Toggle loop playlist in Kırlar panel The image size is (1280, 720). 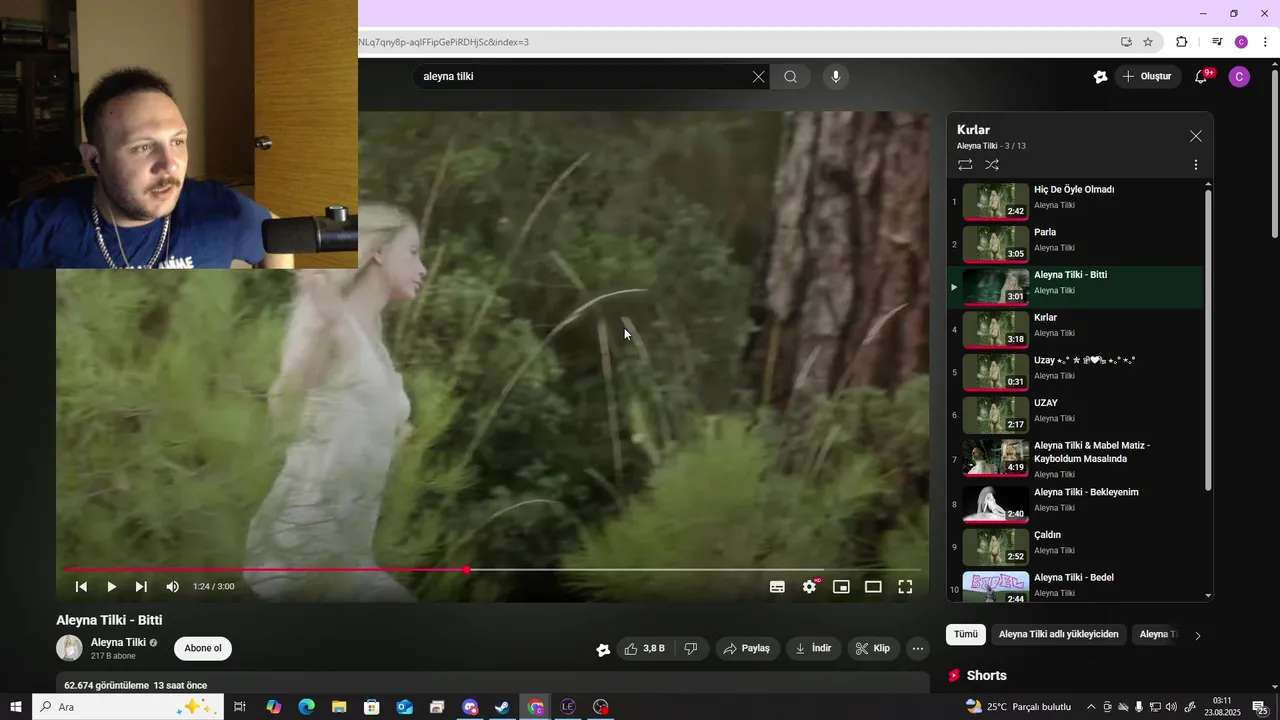[x=965, y=164]
